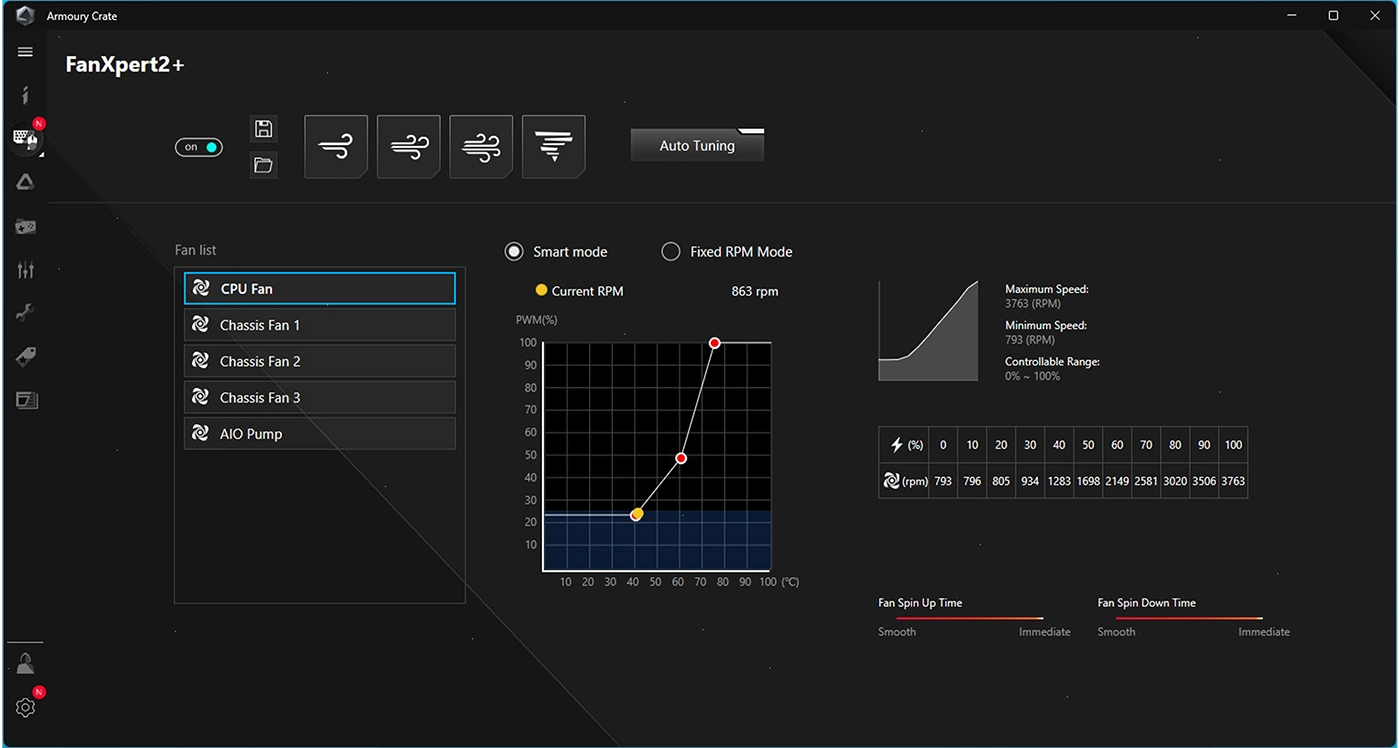
Task: Select Chassis Fan 2 in list
Action: point(320,361)
